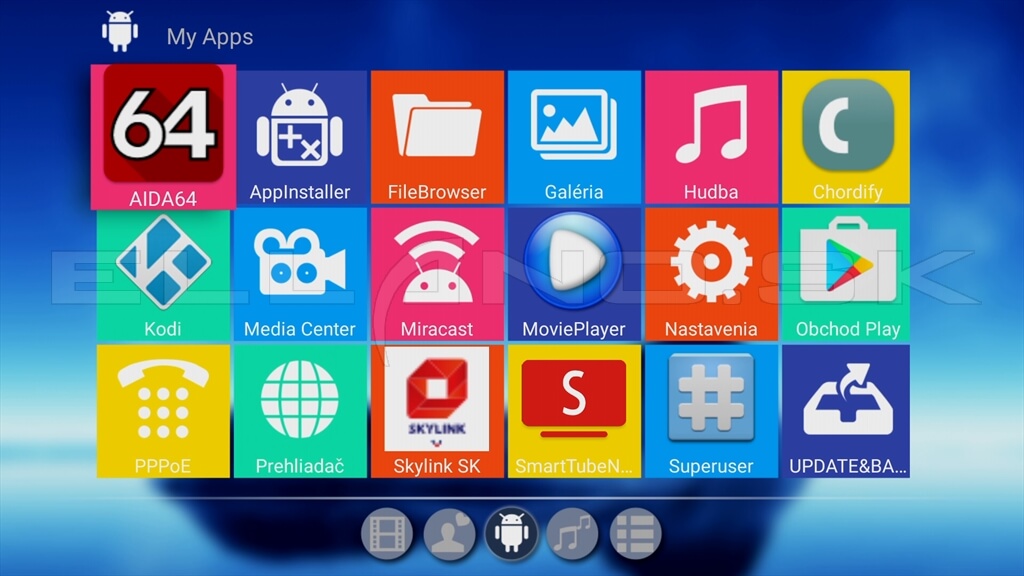Open the Galéria photo app
Screen dimensions: 1024x576
[x=574, y=137]
